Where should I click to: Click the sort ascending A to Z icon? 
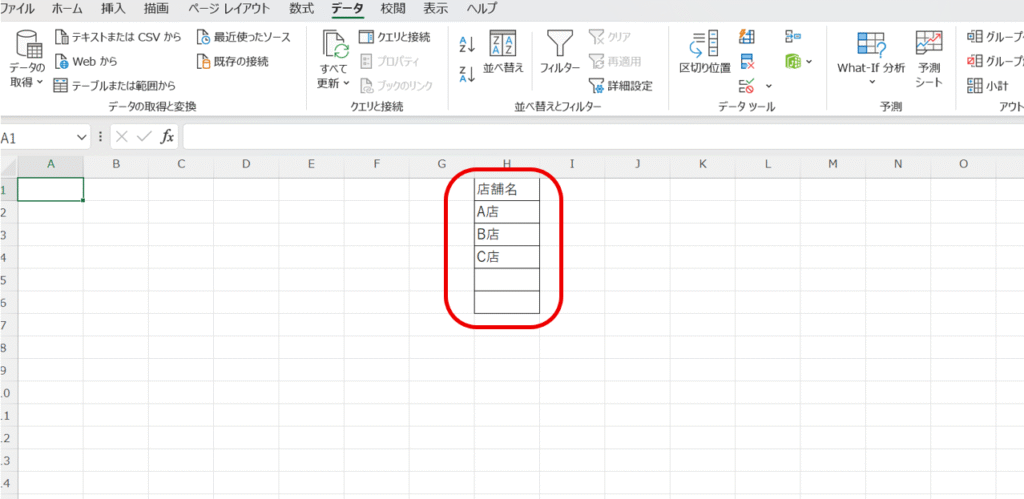coord(466,43)
